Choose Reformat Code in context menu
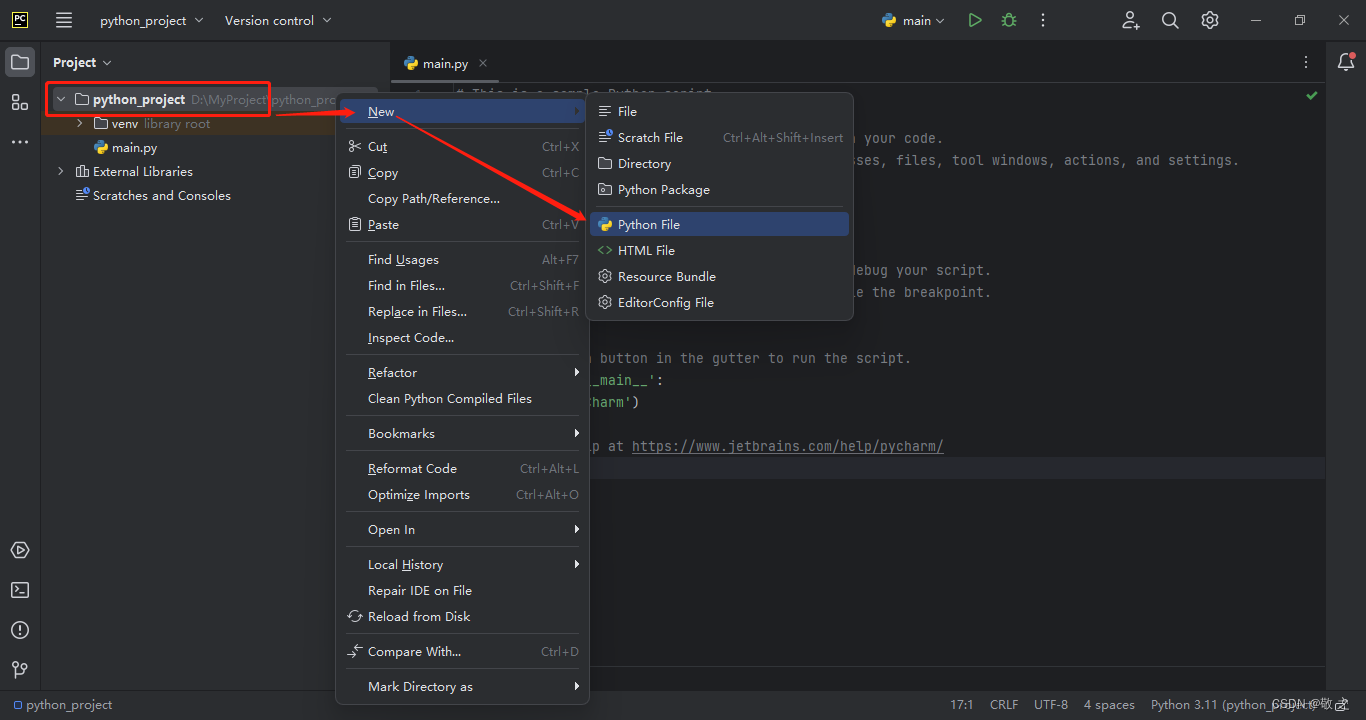 (x=412, y=469)
